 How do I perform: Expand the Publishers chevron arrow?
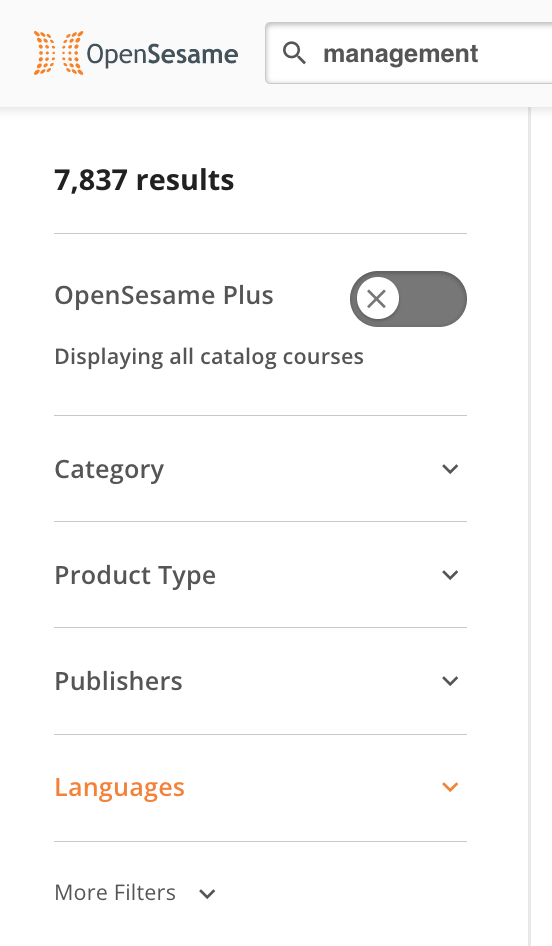[450, 681]
